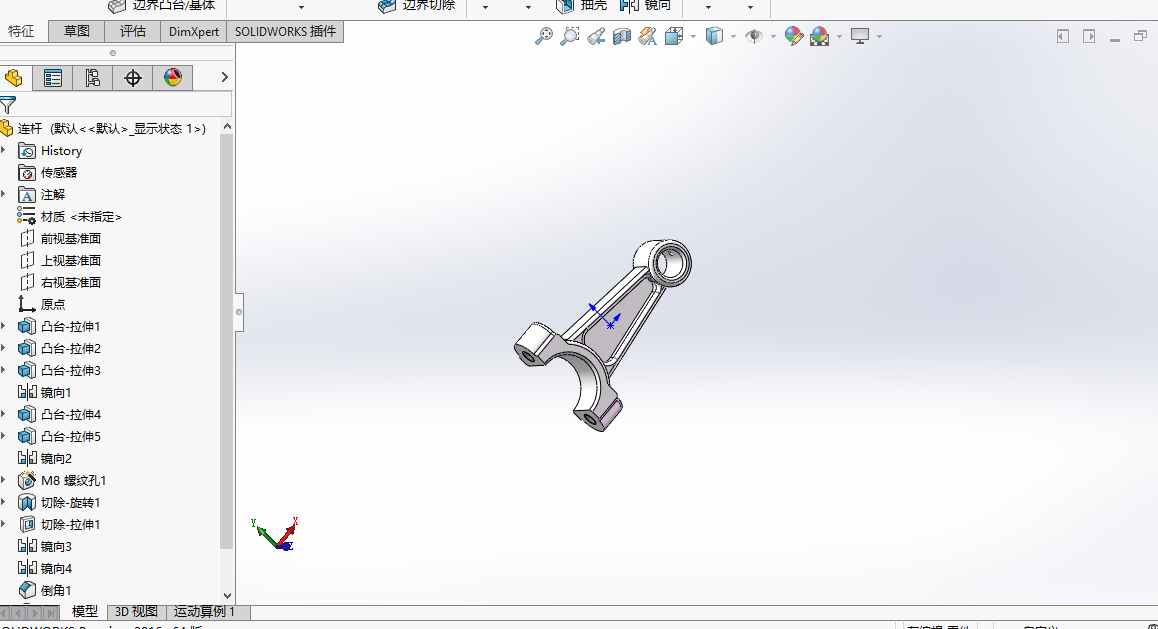Click the feature tree scrollbar down arrow

point(227,595)
